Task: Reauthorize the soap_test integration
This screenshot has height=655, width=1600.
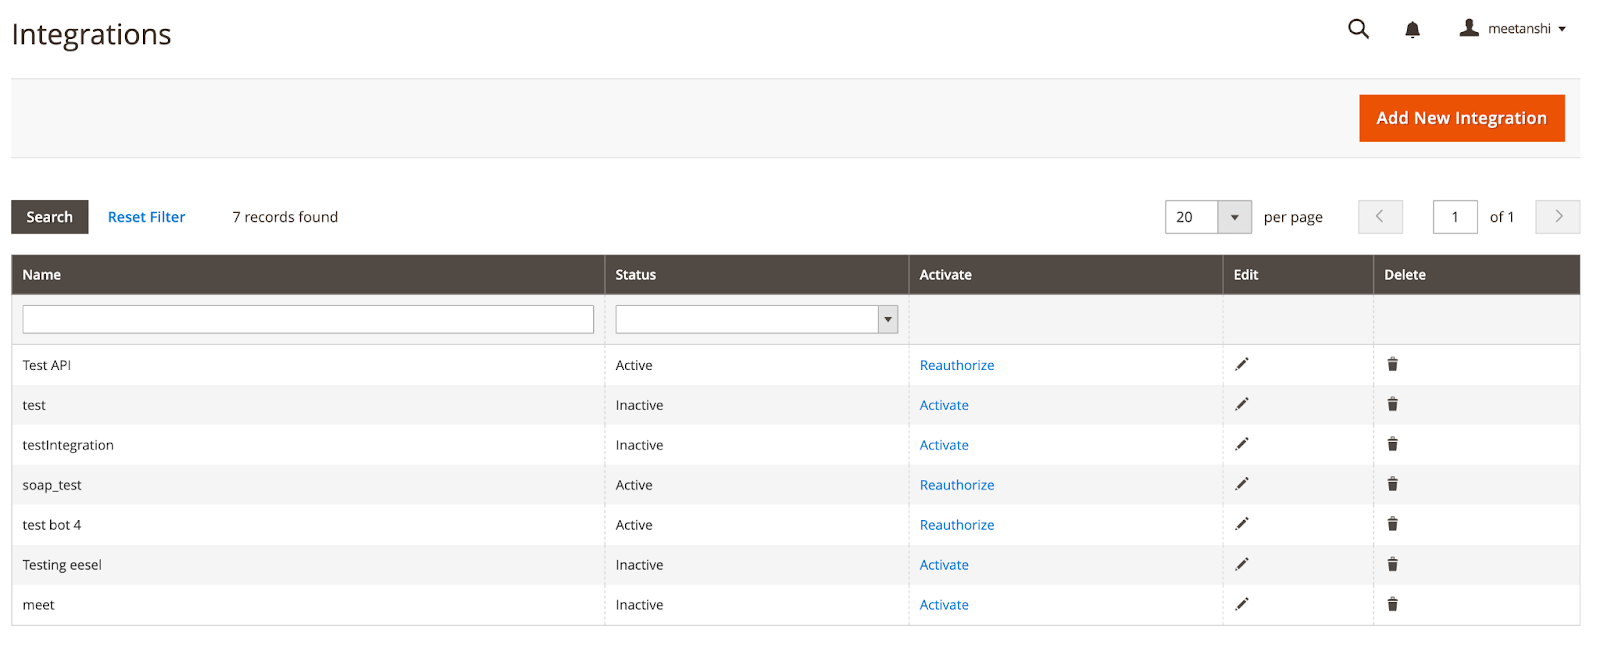Action: [956, 485]
